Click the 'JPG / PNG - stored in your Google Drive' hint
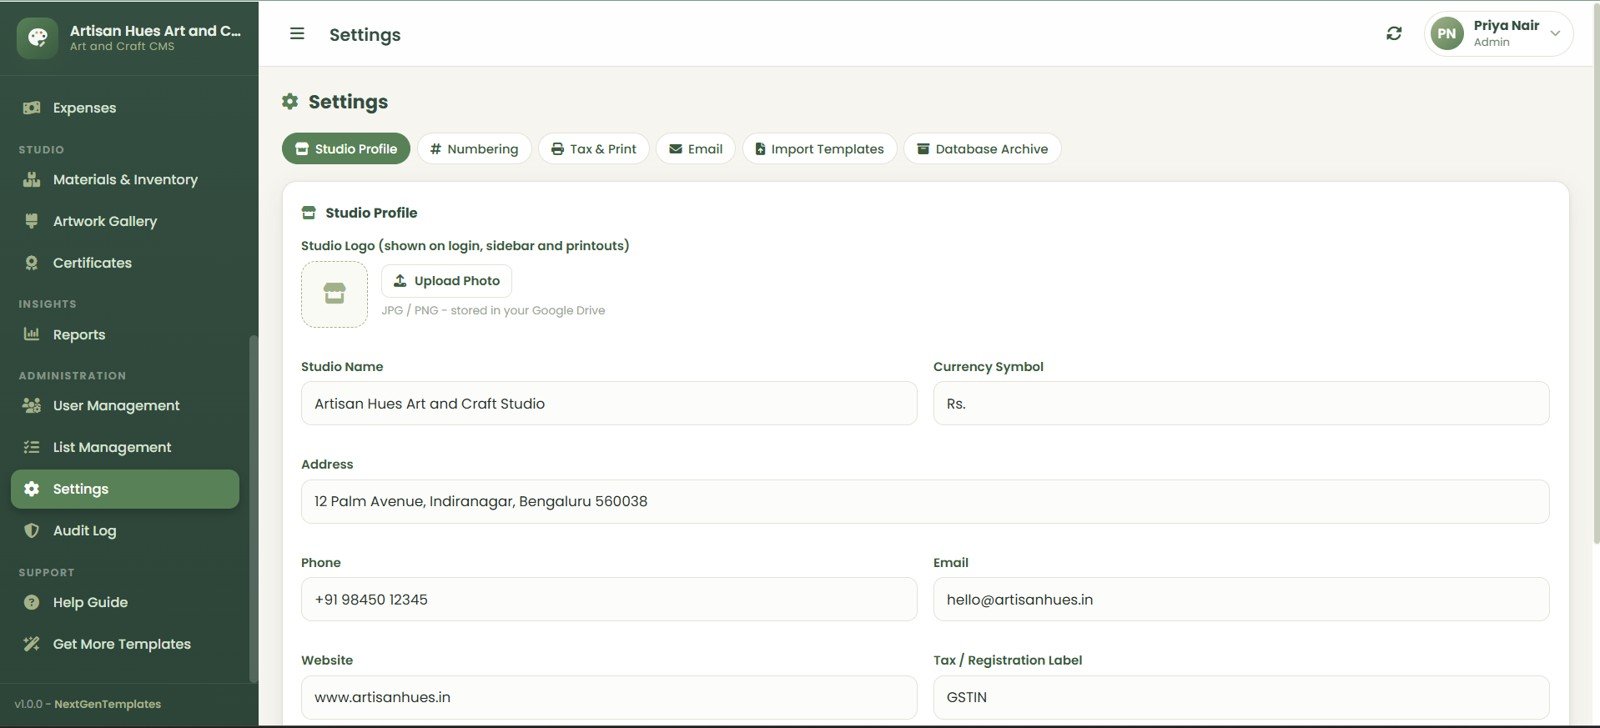The image size is (1600, 728). [x=493, y=311]
